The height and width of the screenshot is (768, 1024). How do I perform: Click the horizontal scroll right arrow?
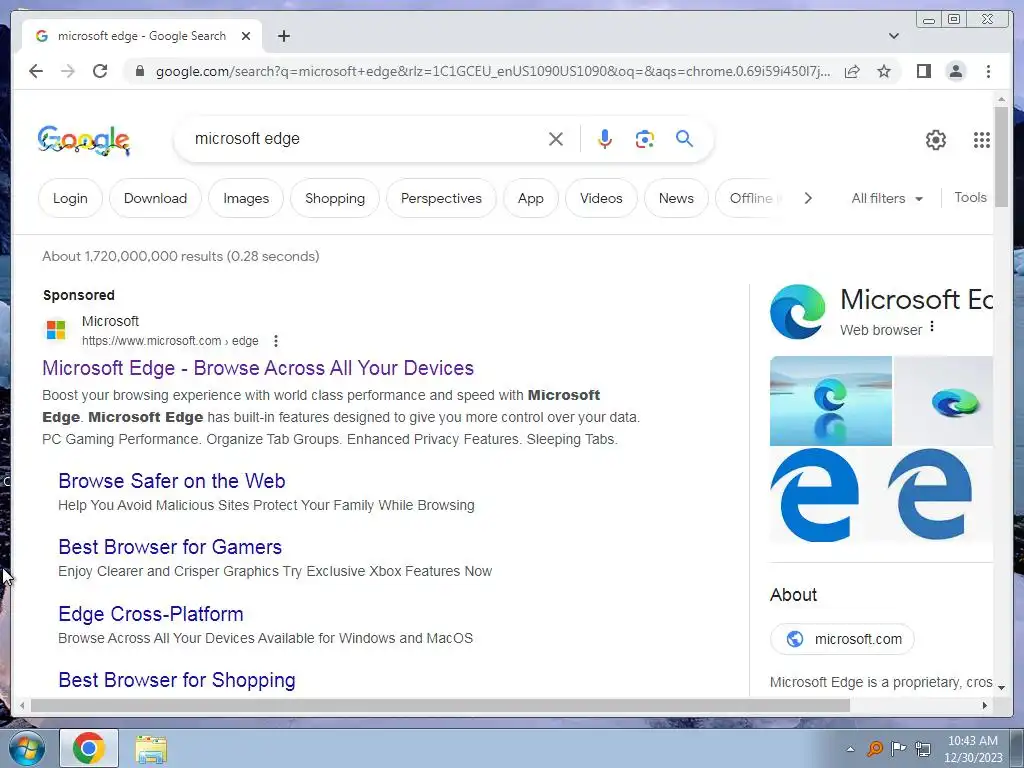point(985,705)
